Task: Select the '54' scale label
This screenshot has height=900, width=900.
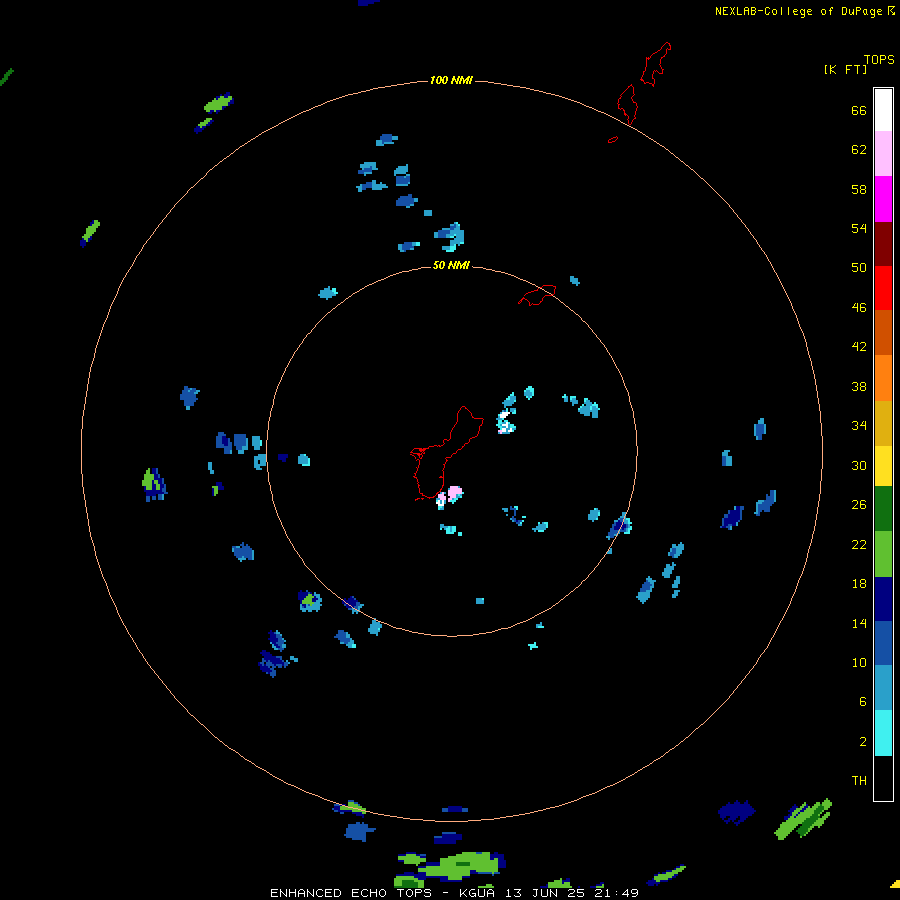Action: (859, 228)
